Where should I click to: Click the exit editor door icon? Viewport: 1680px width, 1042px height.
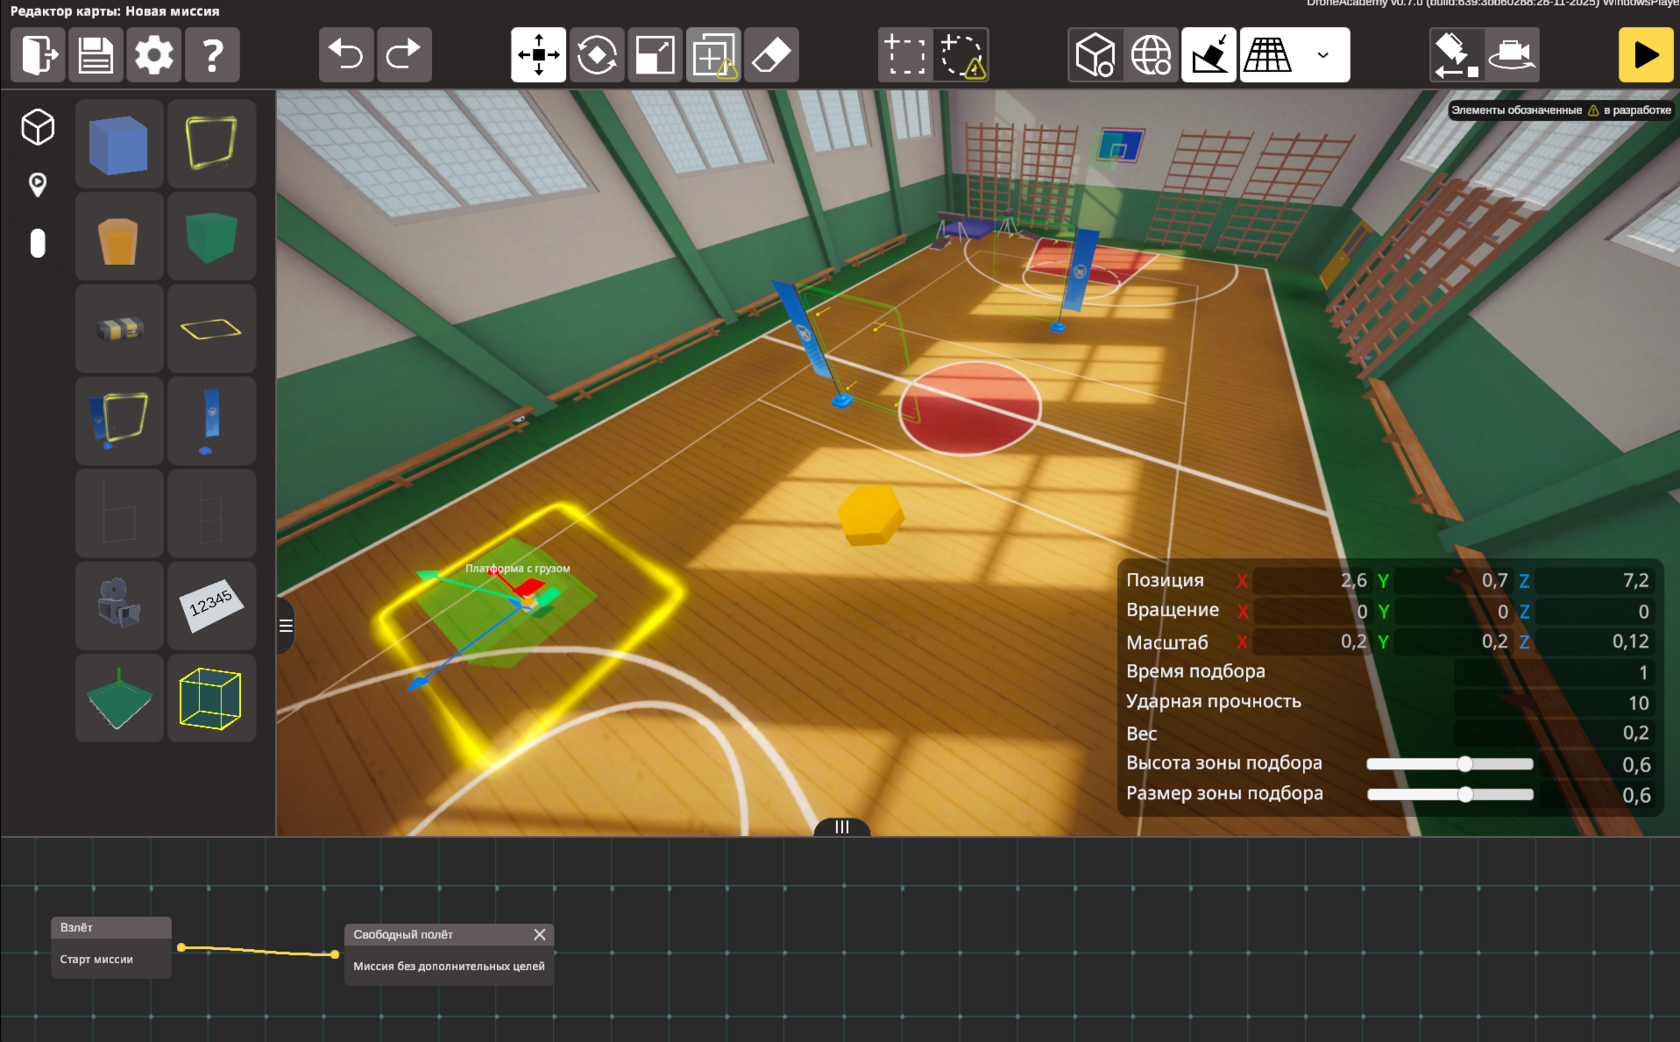coord(38,55)
